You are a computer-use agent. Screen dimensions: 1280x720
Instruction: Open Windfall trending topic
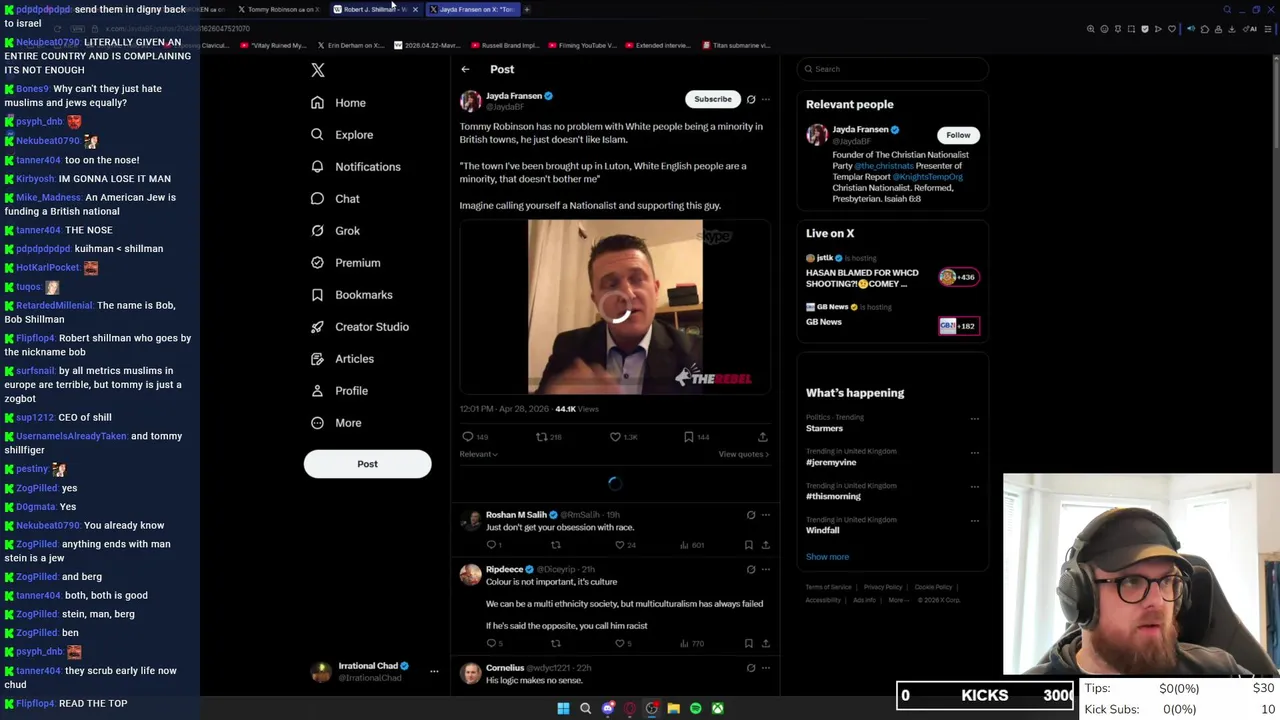click(x=823, y=530)
